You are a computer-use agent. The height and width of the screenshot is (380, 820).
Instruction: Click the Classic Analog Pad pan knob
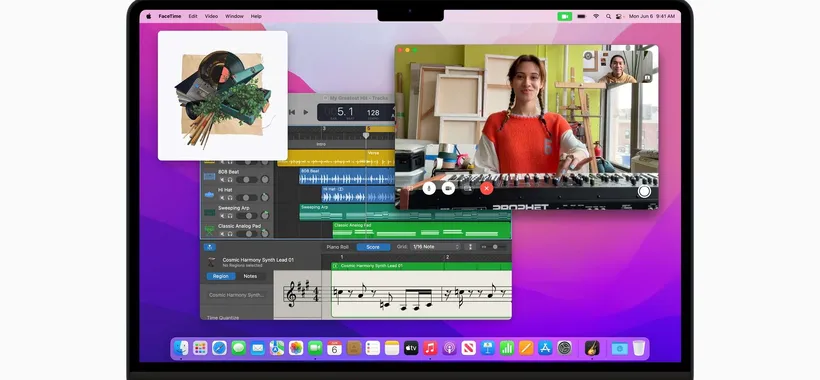(x=265, y=234)
